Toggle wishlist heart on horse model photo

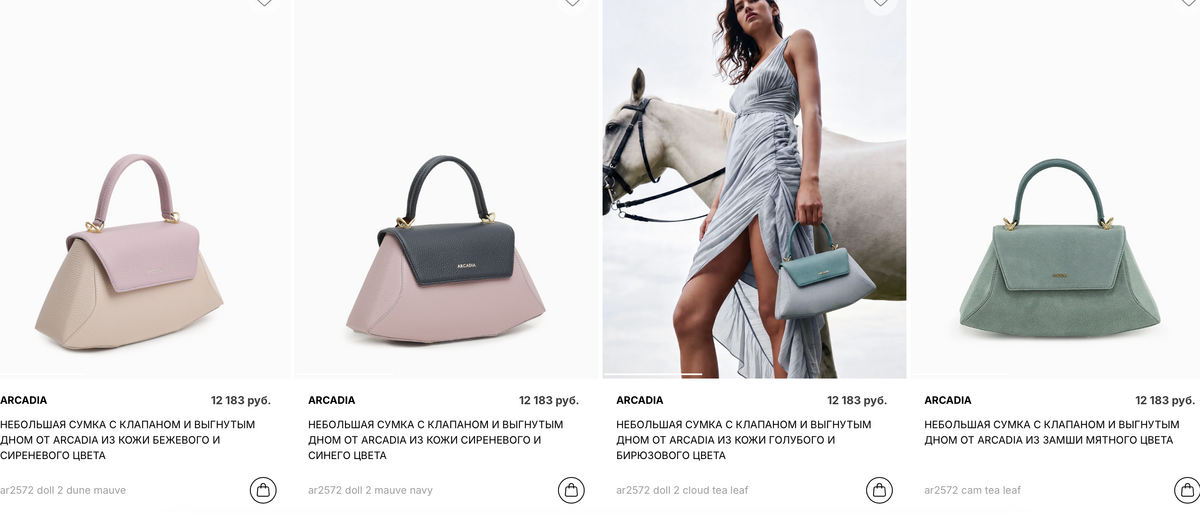pyautogui.click(x=880, y=3)
